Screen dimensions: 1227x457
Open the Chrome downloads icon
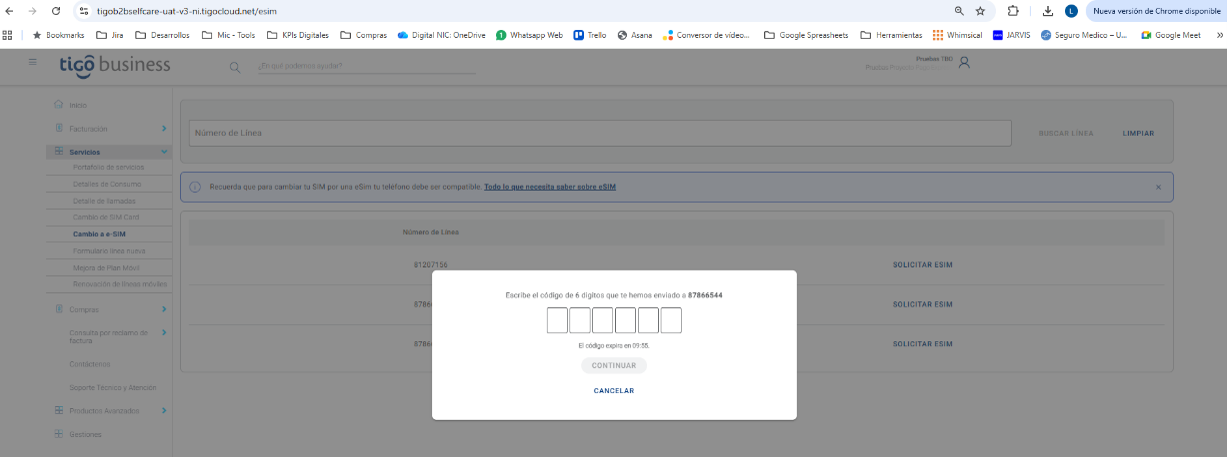pos(1047,11)
